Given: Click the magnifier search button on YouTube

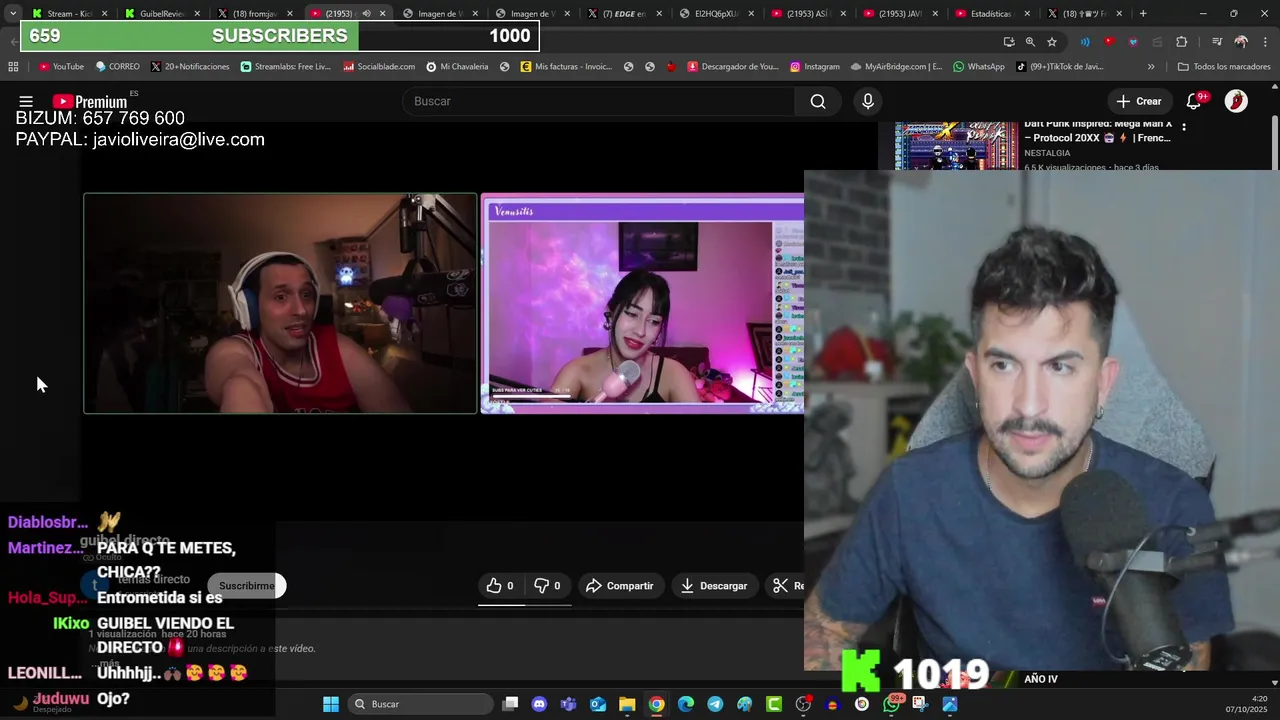Looking at the screenshot, I should pos(818,101).
